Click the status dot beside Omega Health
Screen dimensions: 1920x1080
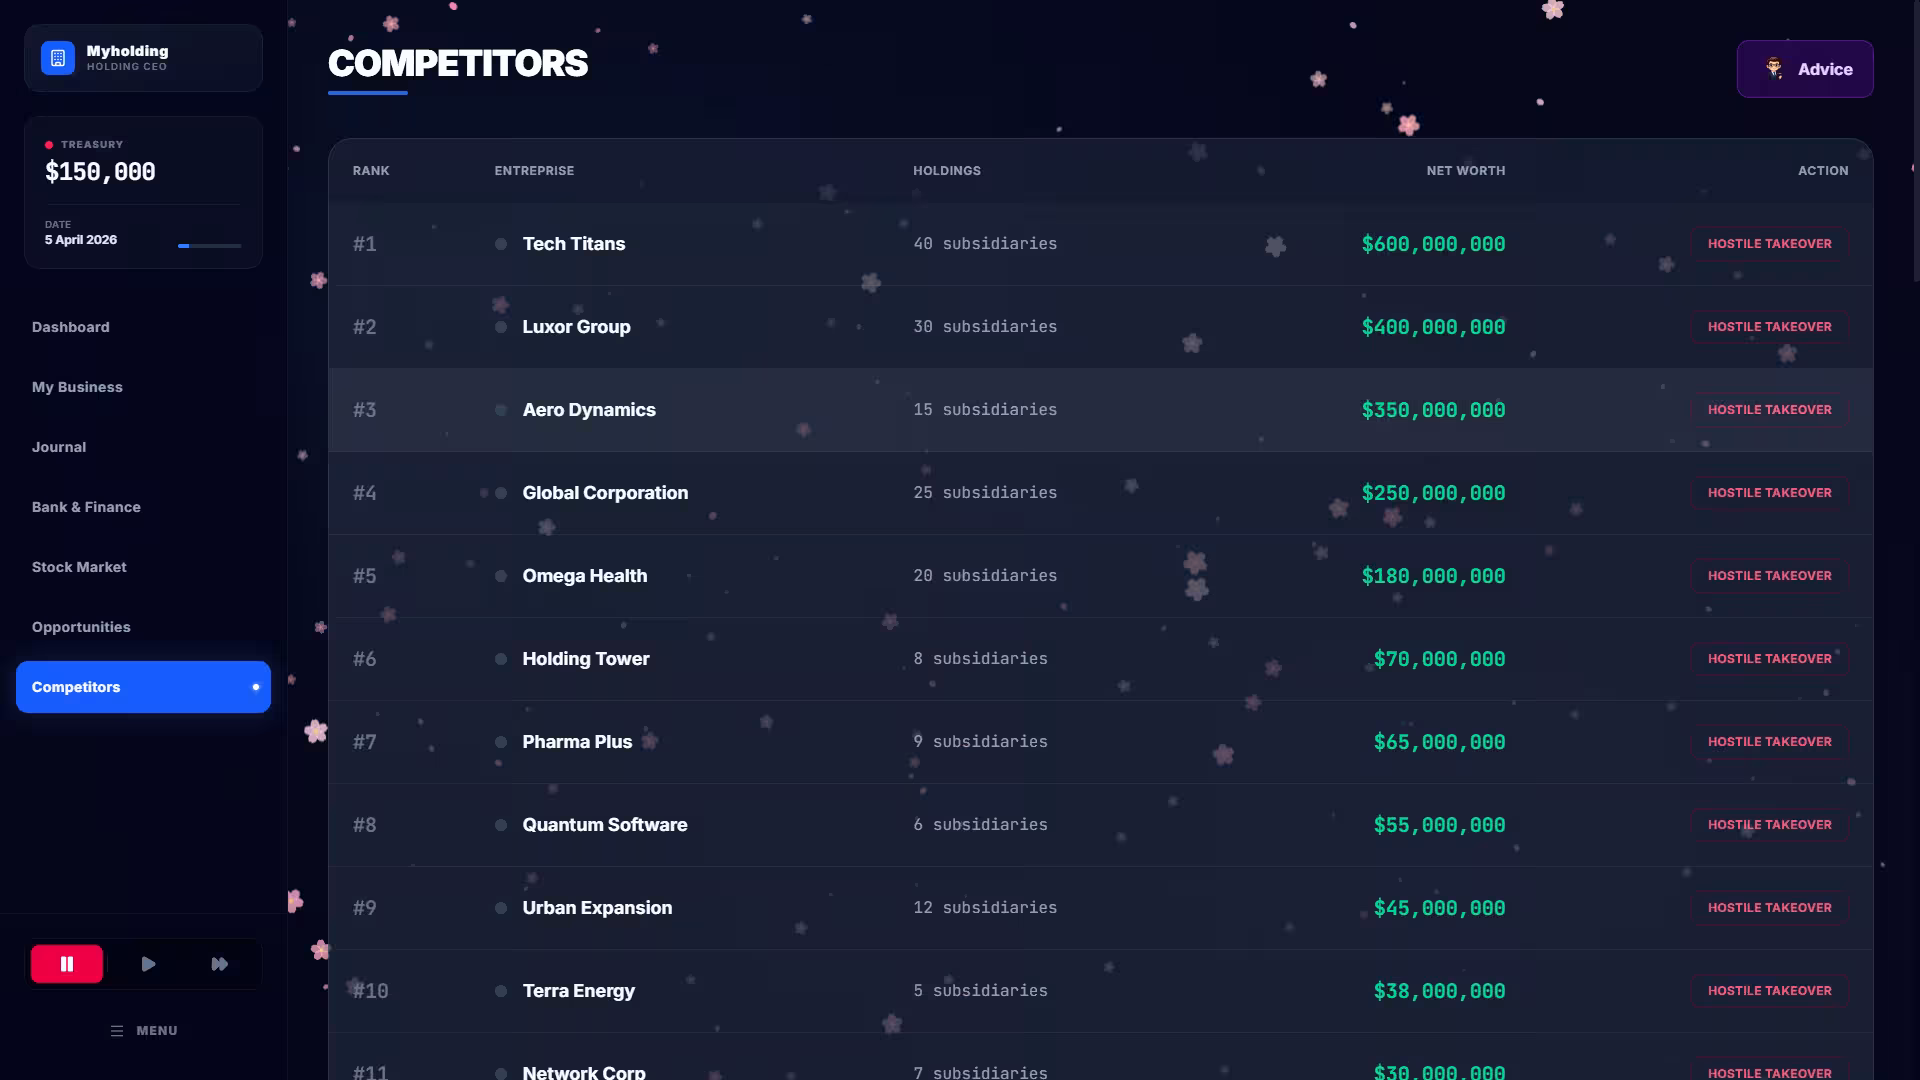pyautogui.click(x=501, y=576)
